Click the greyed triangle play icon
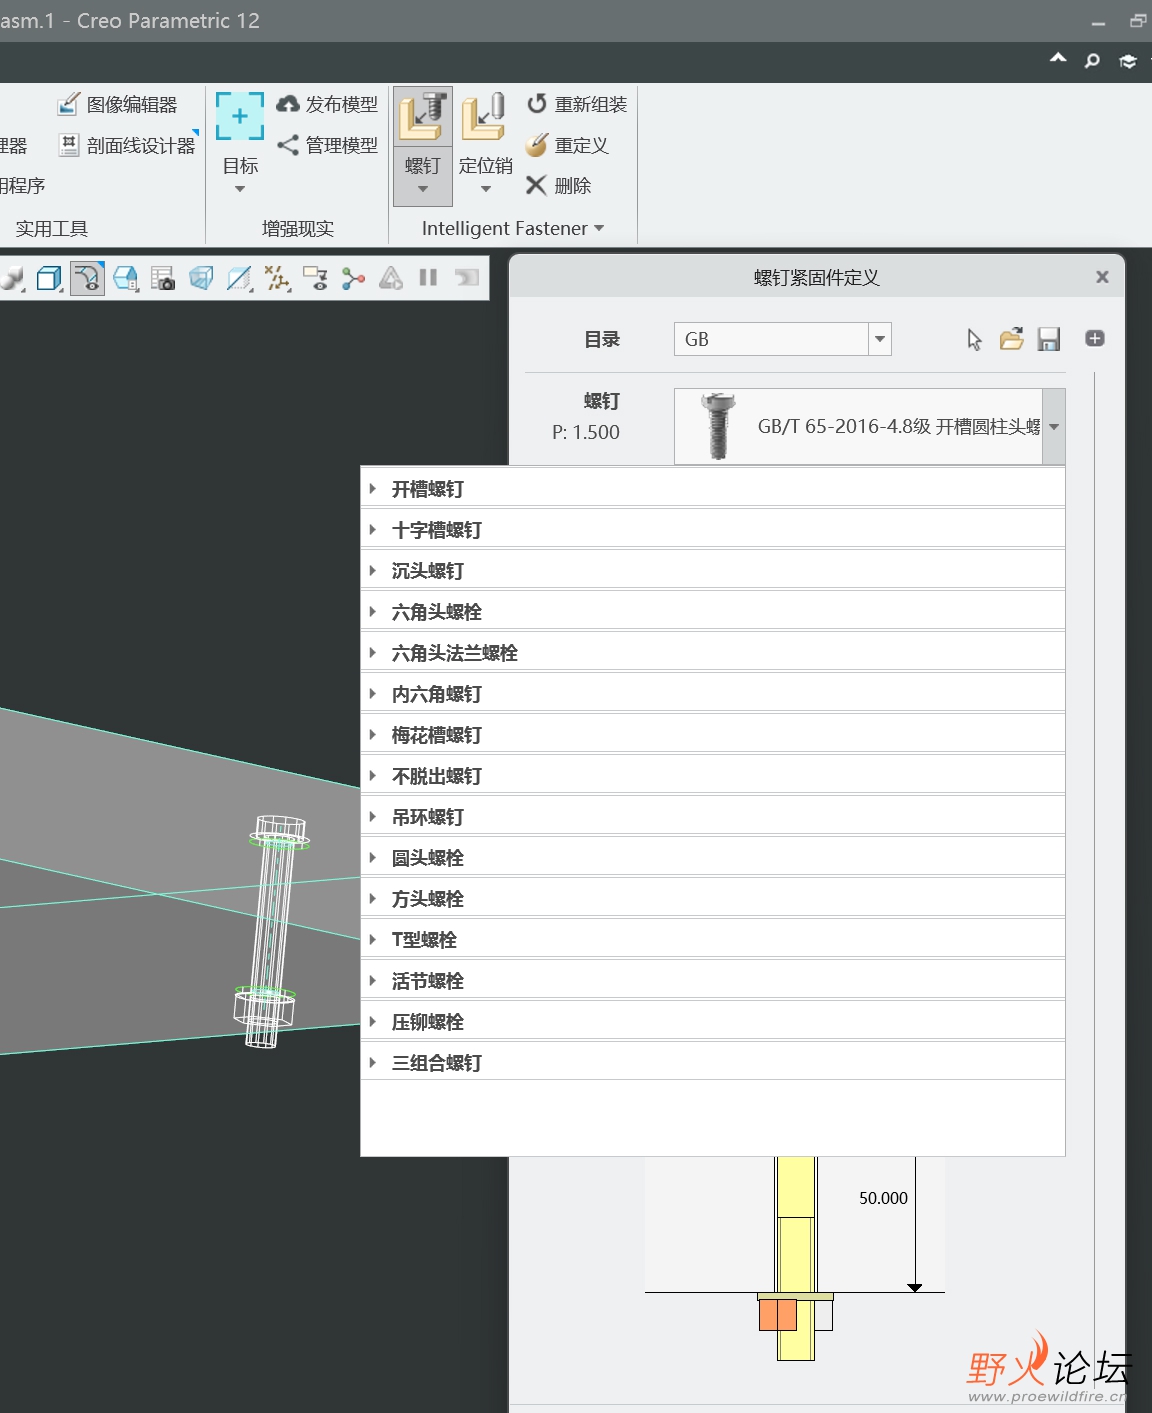 pyautogui.click(x=391, y=278)
